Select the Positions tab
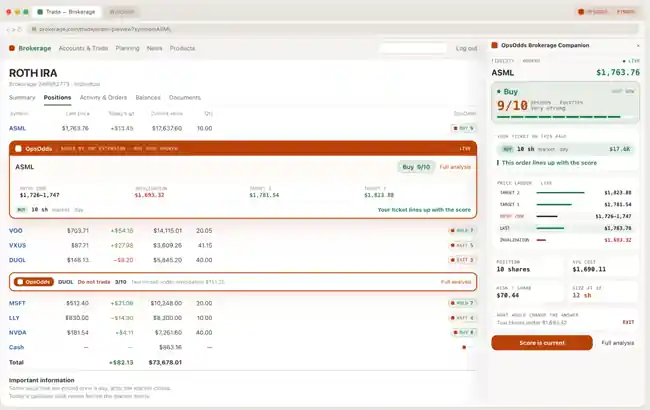 (x=57, y=97)
